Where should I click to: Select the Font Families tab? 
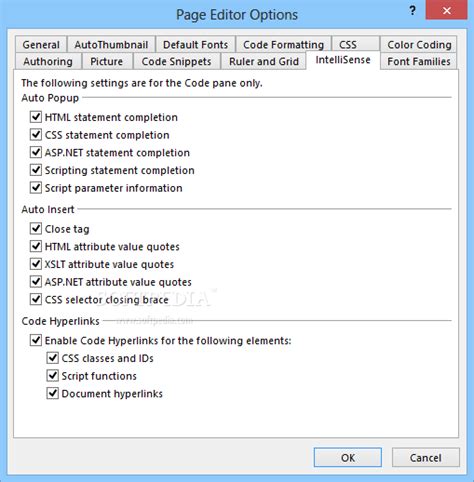419,61
